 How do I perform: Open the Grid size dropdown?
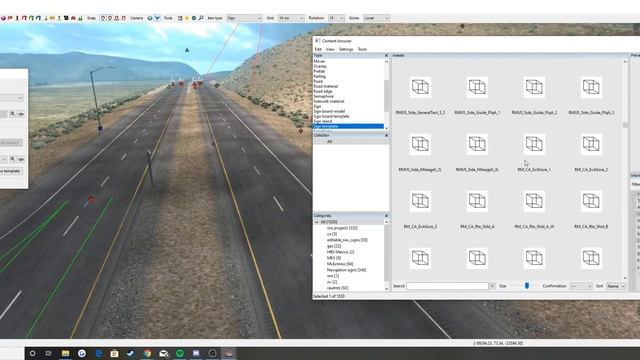point(291,18)
